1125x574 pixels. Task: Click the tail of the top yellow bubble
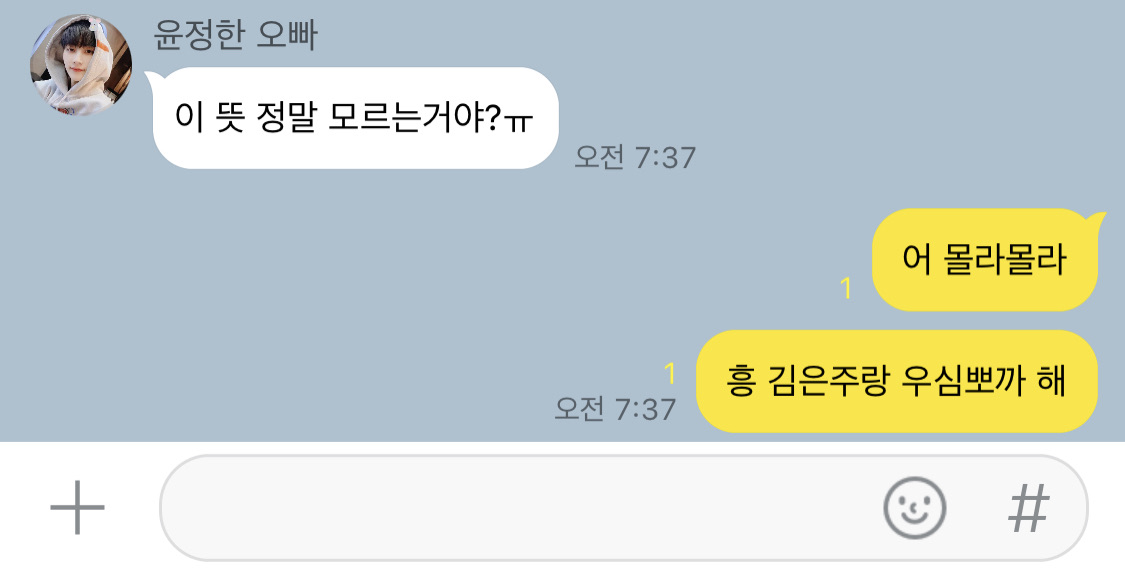[x=1096, y=218]
